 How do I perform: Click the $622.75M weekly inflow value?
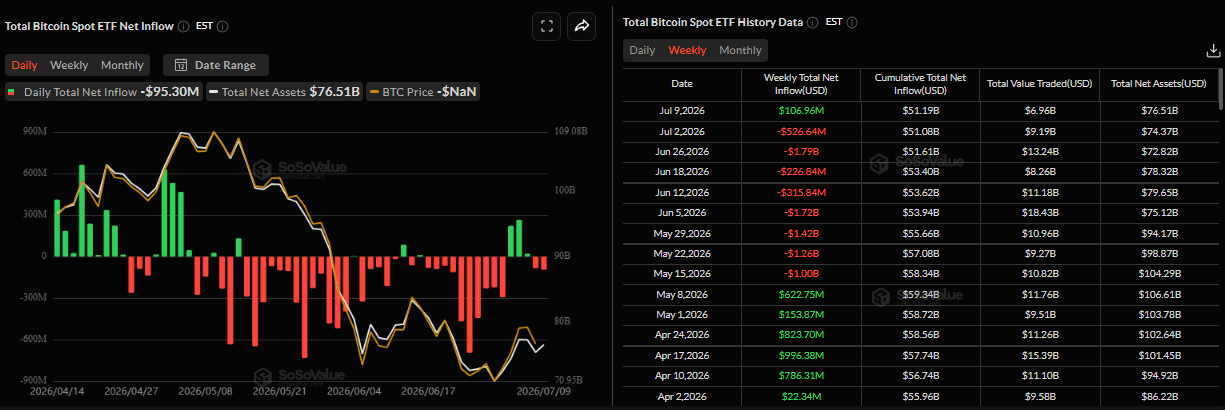pos(800,294)
